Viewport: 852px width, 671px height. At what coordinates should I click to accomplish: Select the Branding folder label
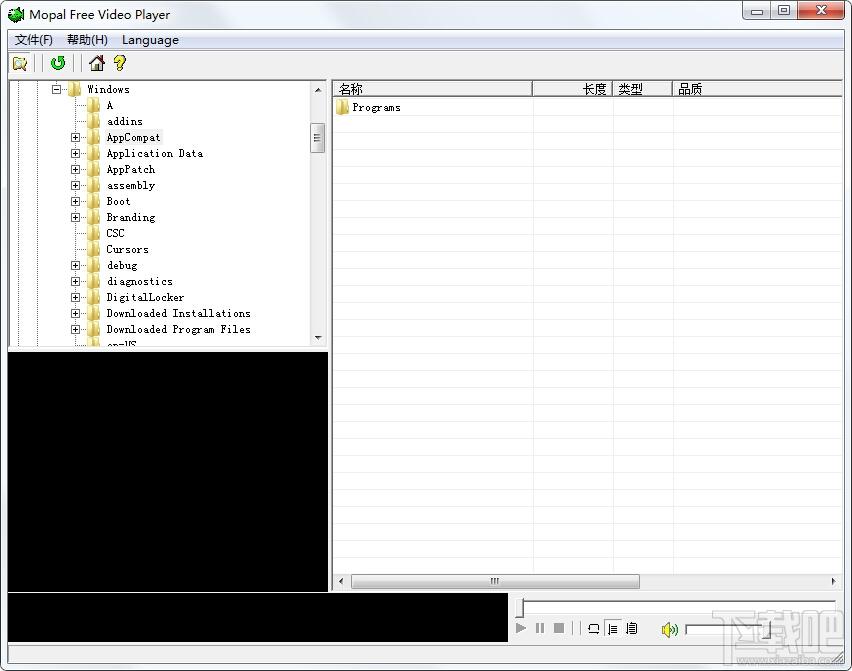(x=131, y=217)
